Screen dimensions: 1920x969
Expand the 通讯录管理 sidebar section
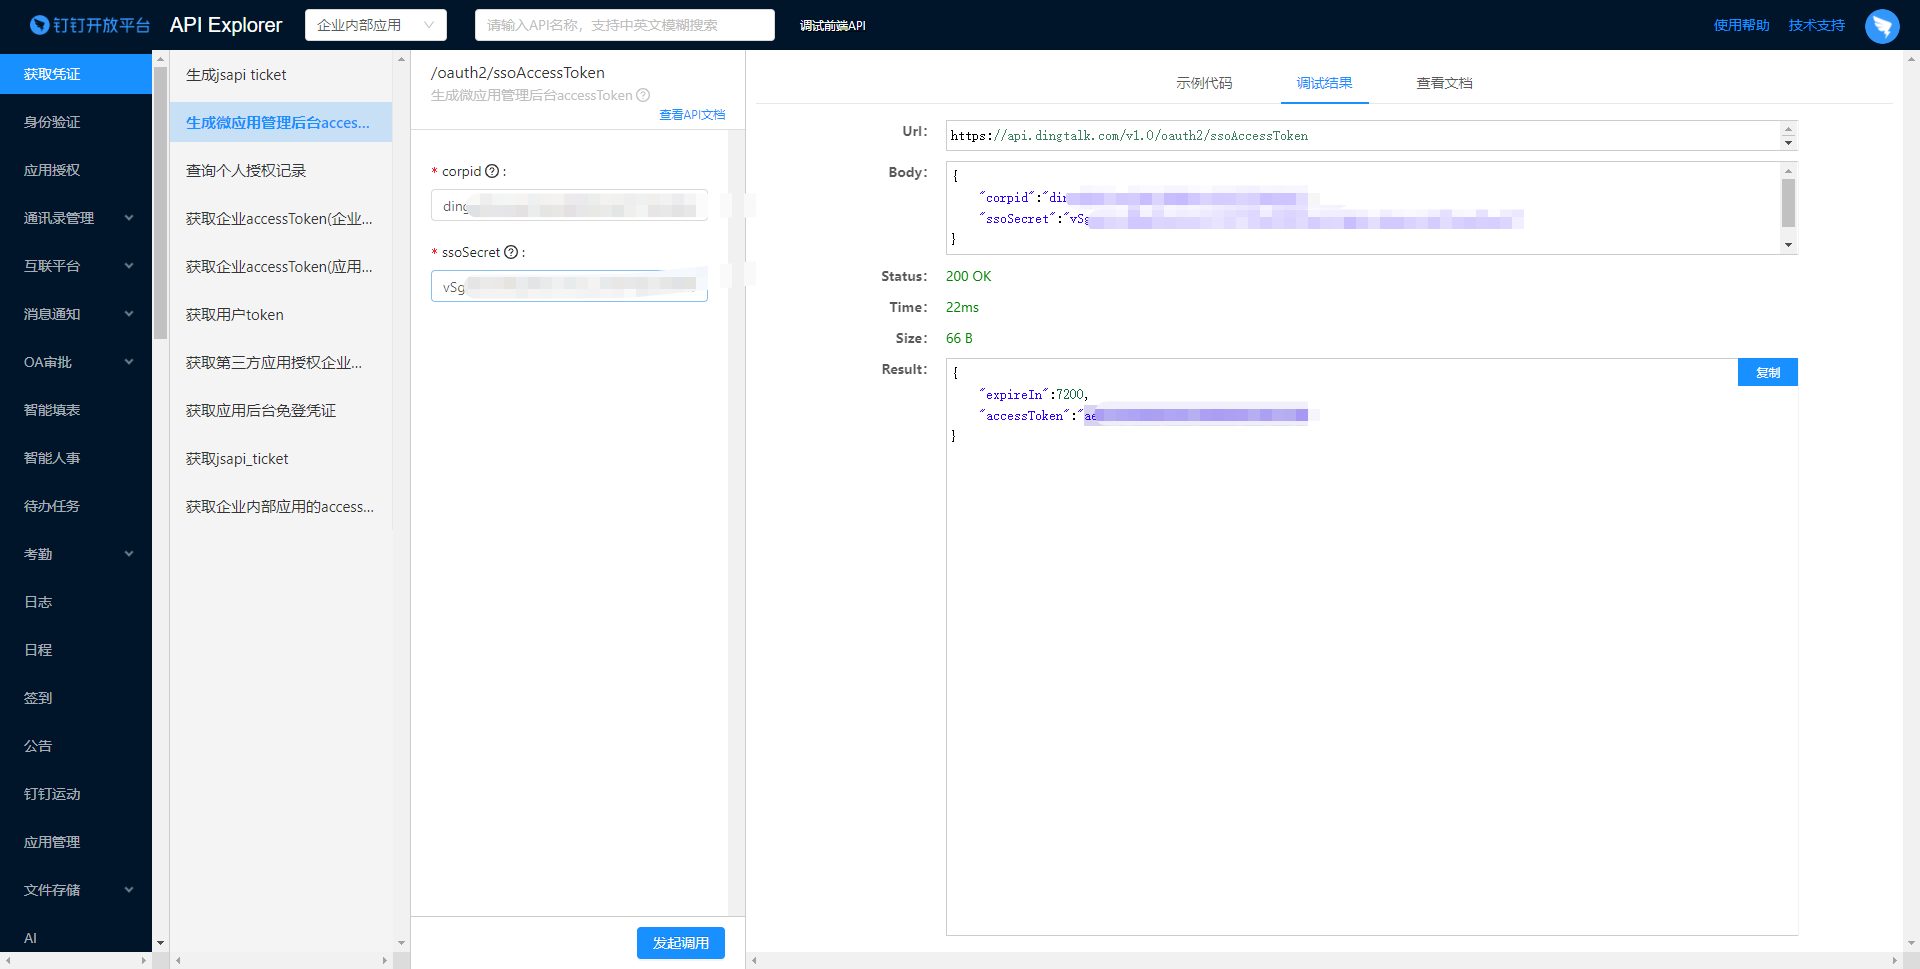(x=76, y=218)
